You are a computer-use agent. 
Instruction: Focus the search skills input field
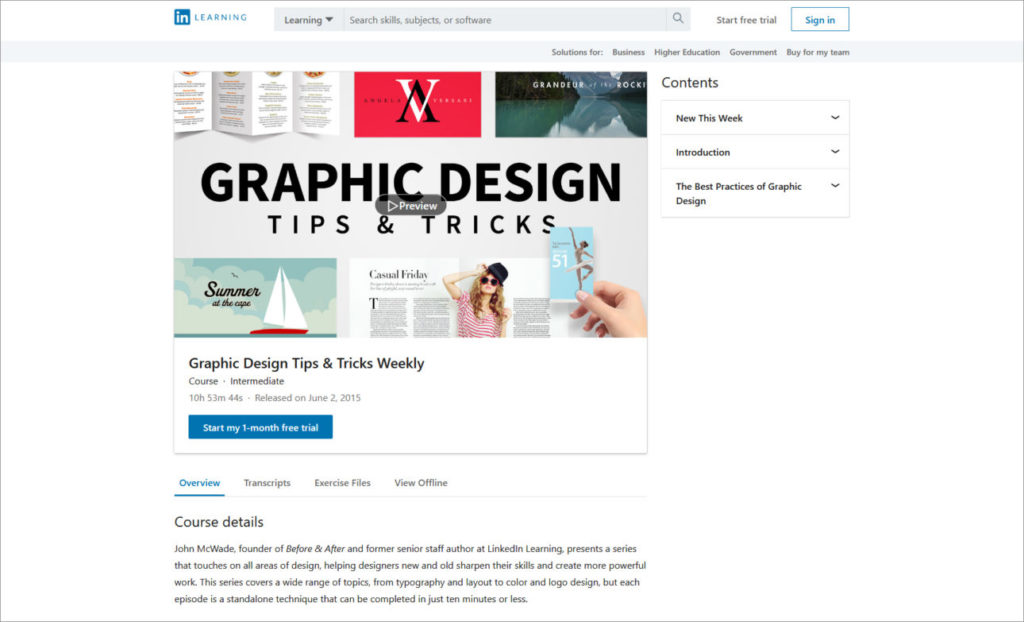point(505,20)
